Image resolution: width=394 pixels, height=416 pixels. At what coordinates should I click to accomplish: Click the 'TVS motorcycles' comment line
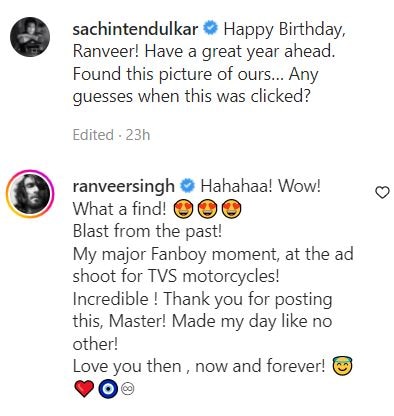pos(176,276)
